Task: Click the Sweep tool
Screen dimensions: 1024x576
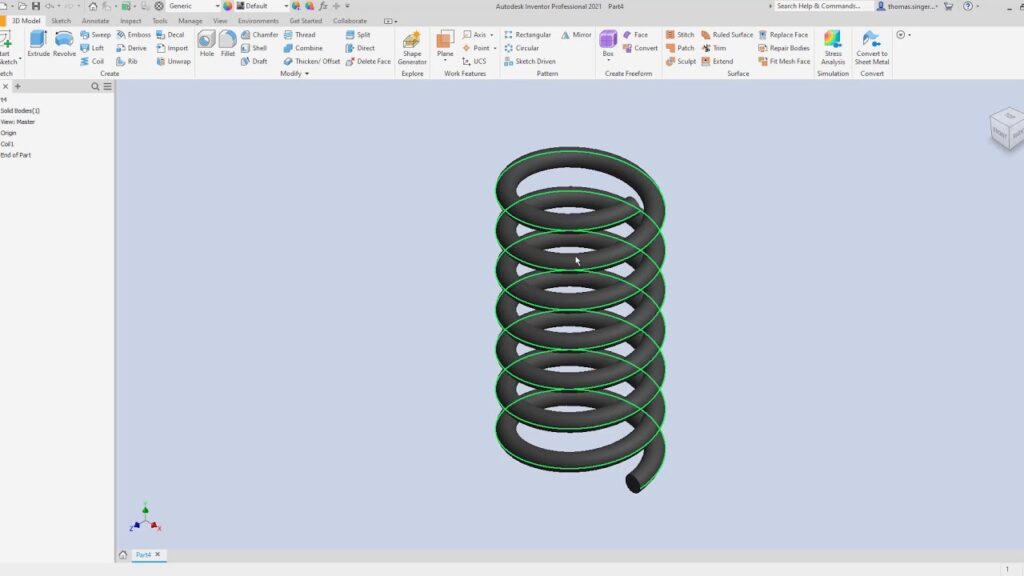Action: tap(95, 35)
